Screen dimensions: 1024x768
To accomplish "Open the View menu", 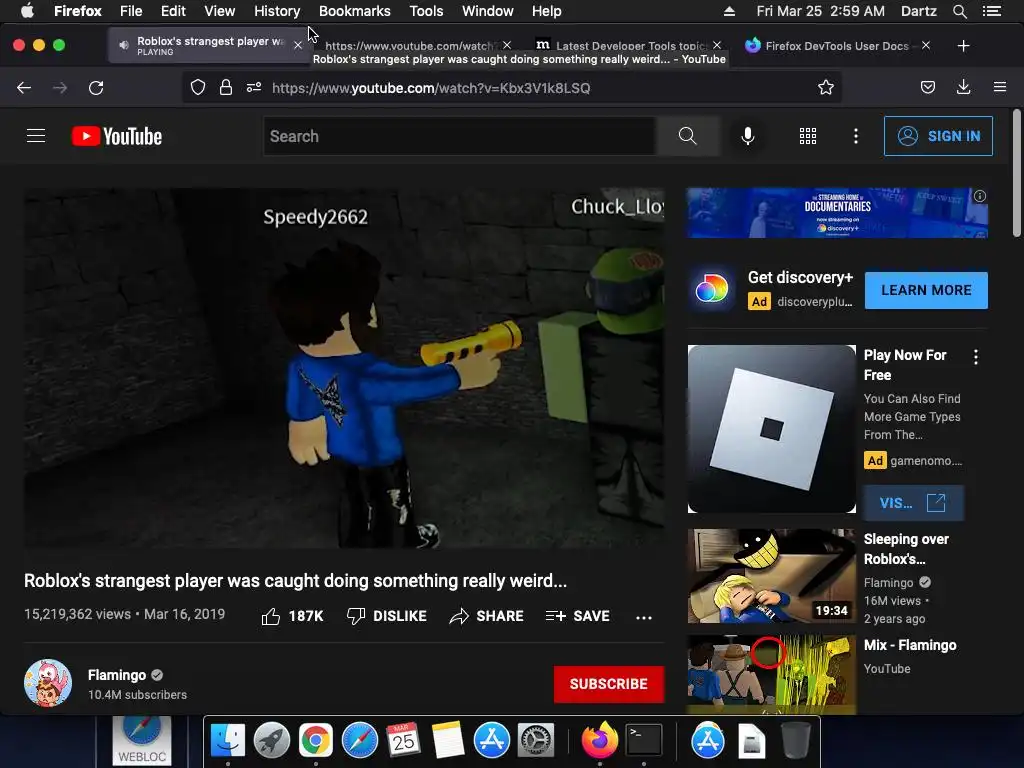I will click(x=219, y=11).
